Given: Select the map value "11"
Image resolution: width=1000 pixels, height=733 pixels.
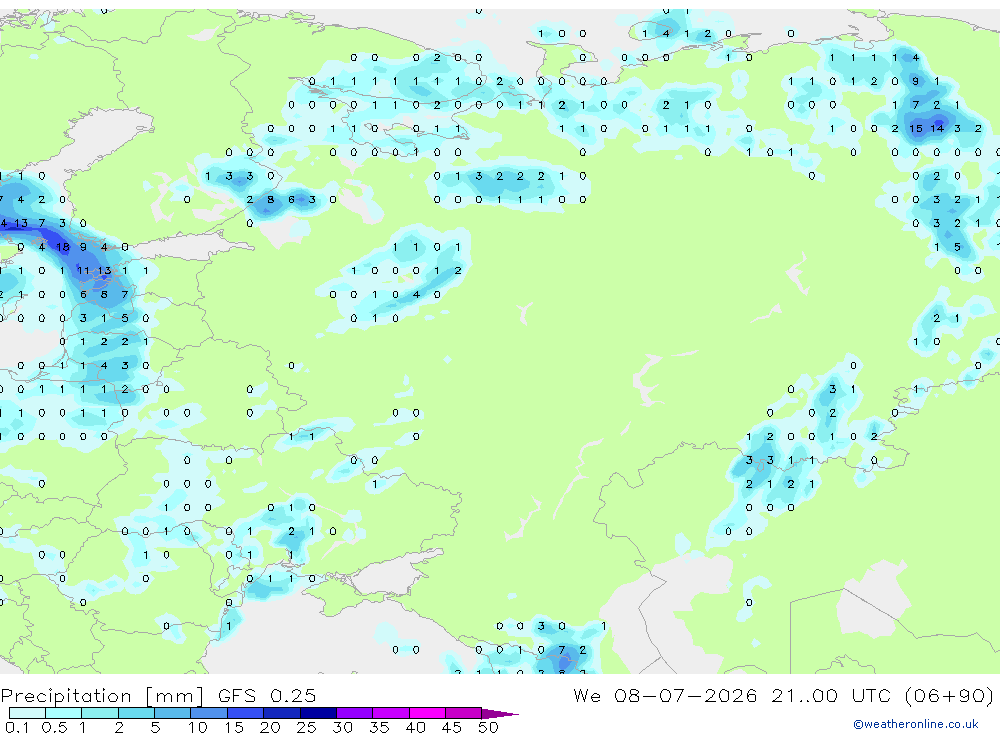Looking at the screenshot, I should (x=83, y=270).
